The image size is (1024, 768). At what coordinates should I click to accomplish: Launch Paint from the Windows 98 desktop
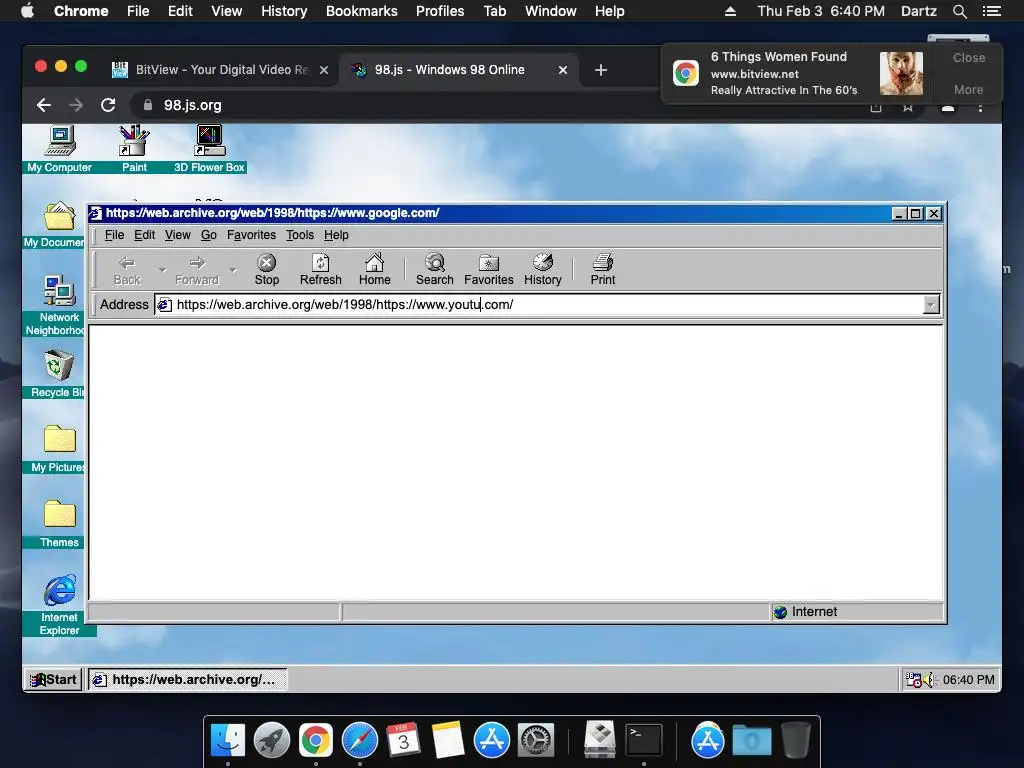(x=134, y=149)
